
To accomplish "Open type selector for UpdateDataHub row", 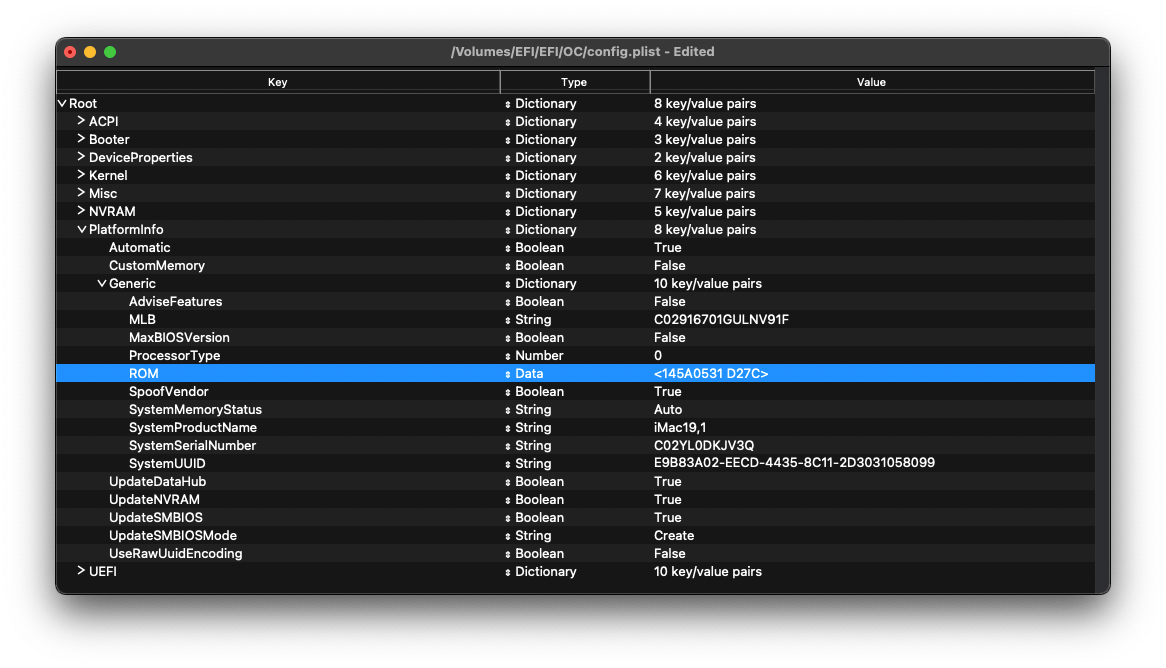I will click(508, 482).
